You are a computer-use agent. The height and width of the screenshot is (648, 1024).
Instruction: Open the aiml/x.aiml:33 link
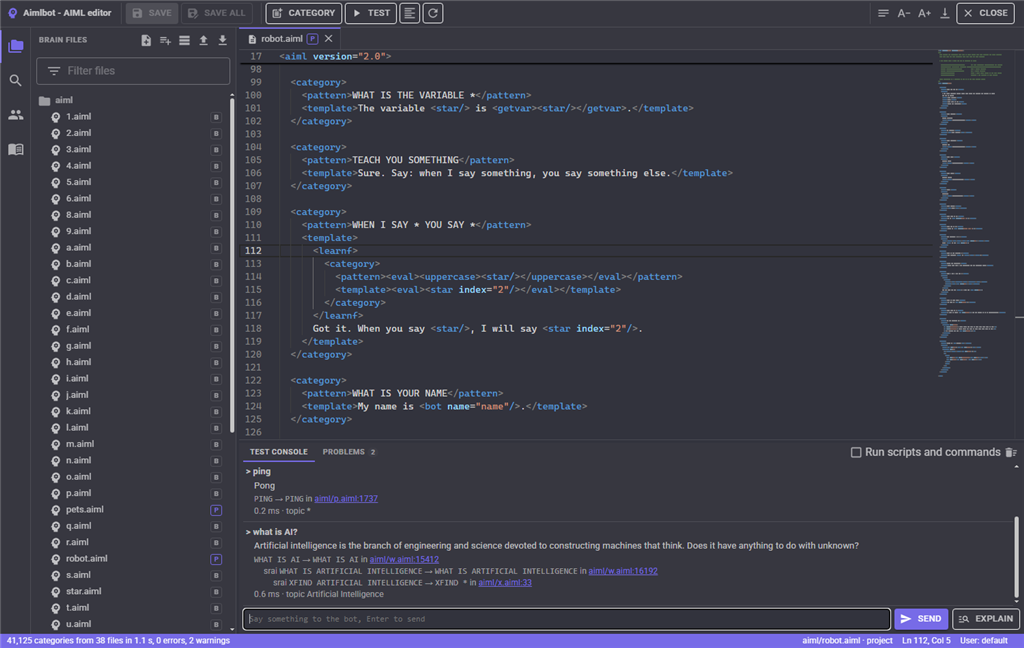coord(504,583)
